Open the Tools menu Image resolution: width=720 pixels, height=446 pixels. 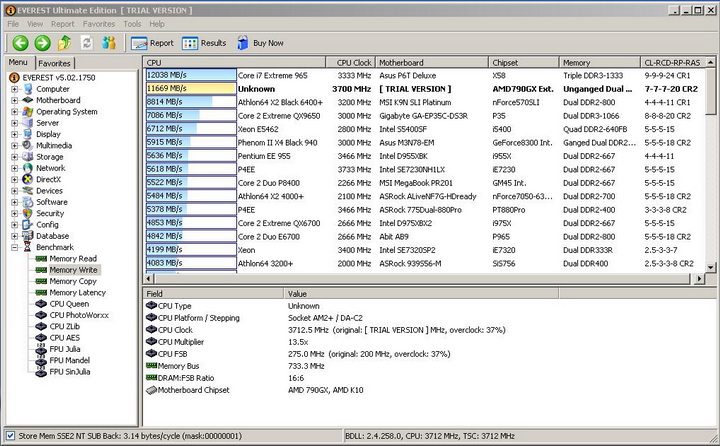(x=132, y=23)
